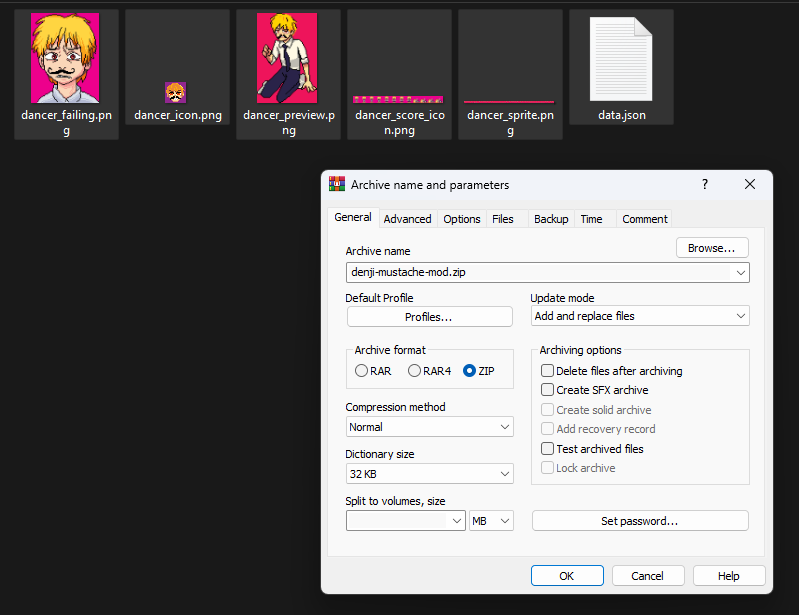Click the Cancel button

648,576
